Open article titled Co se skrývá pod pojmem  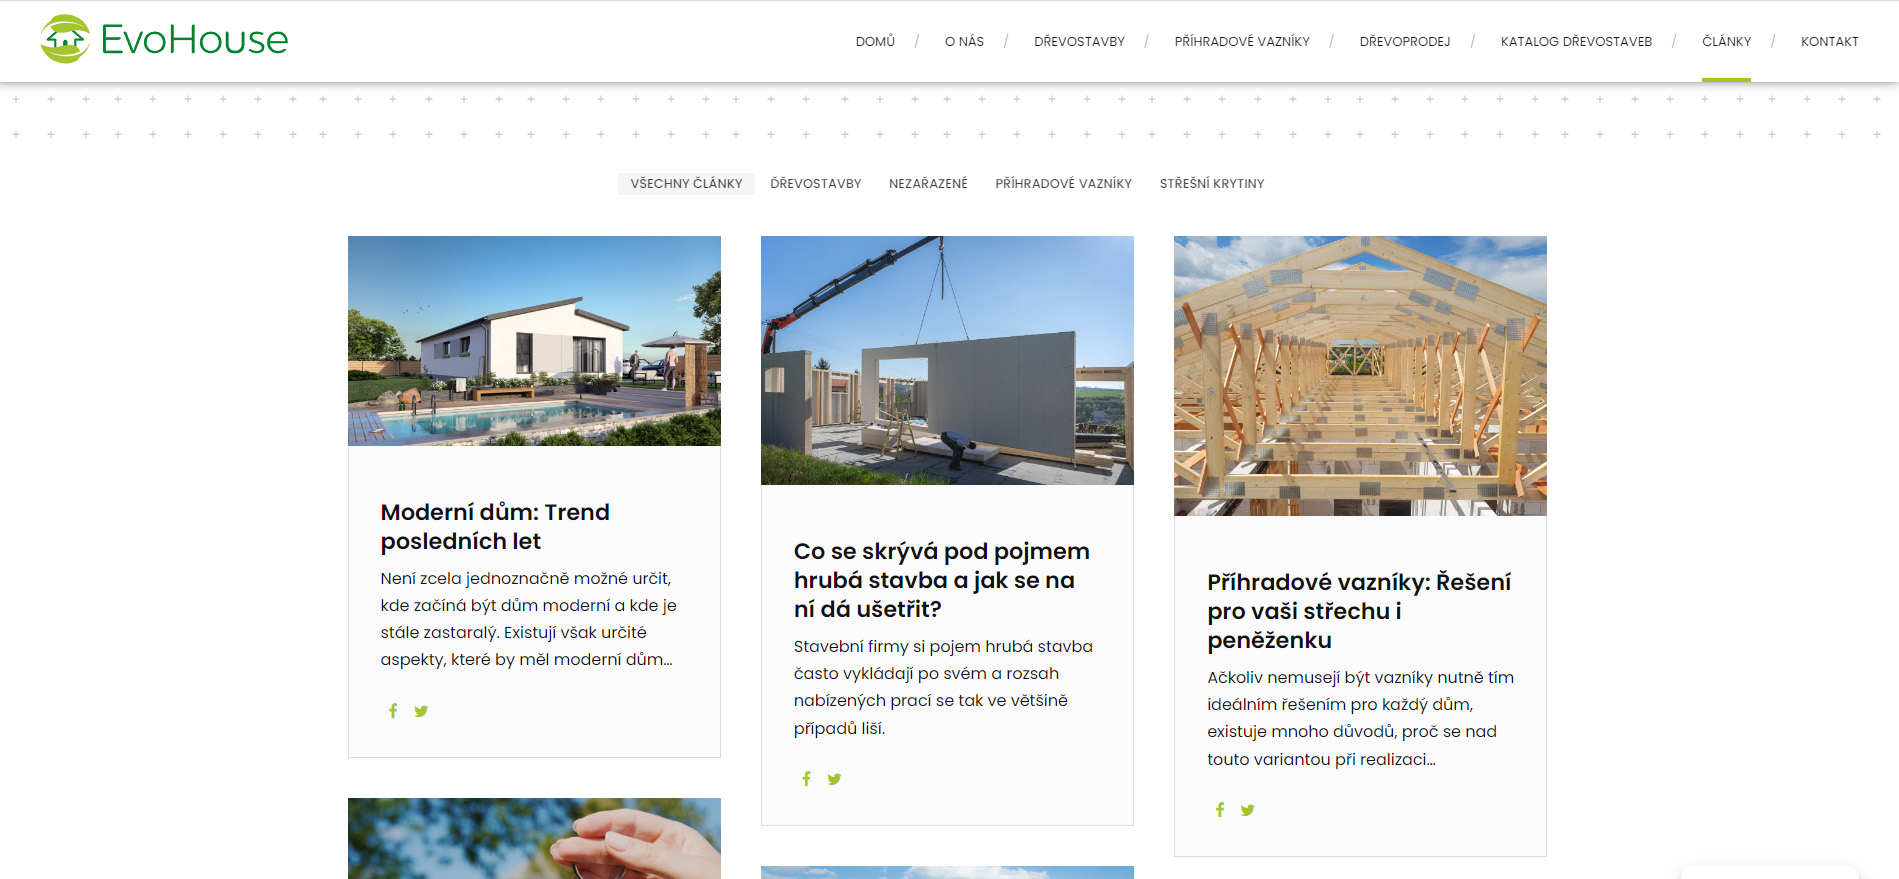pyautogui.click(x=941, y=580)
